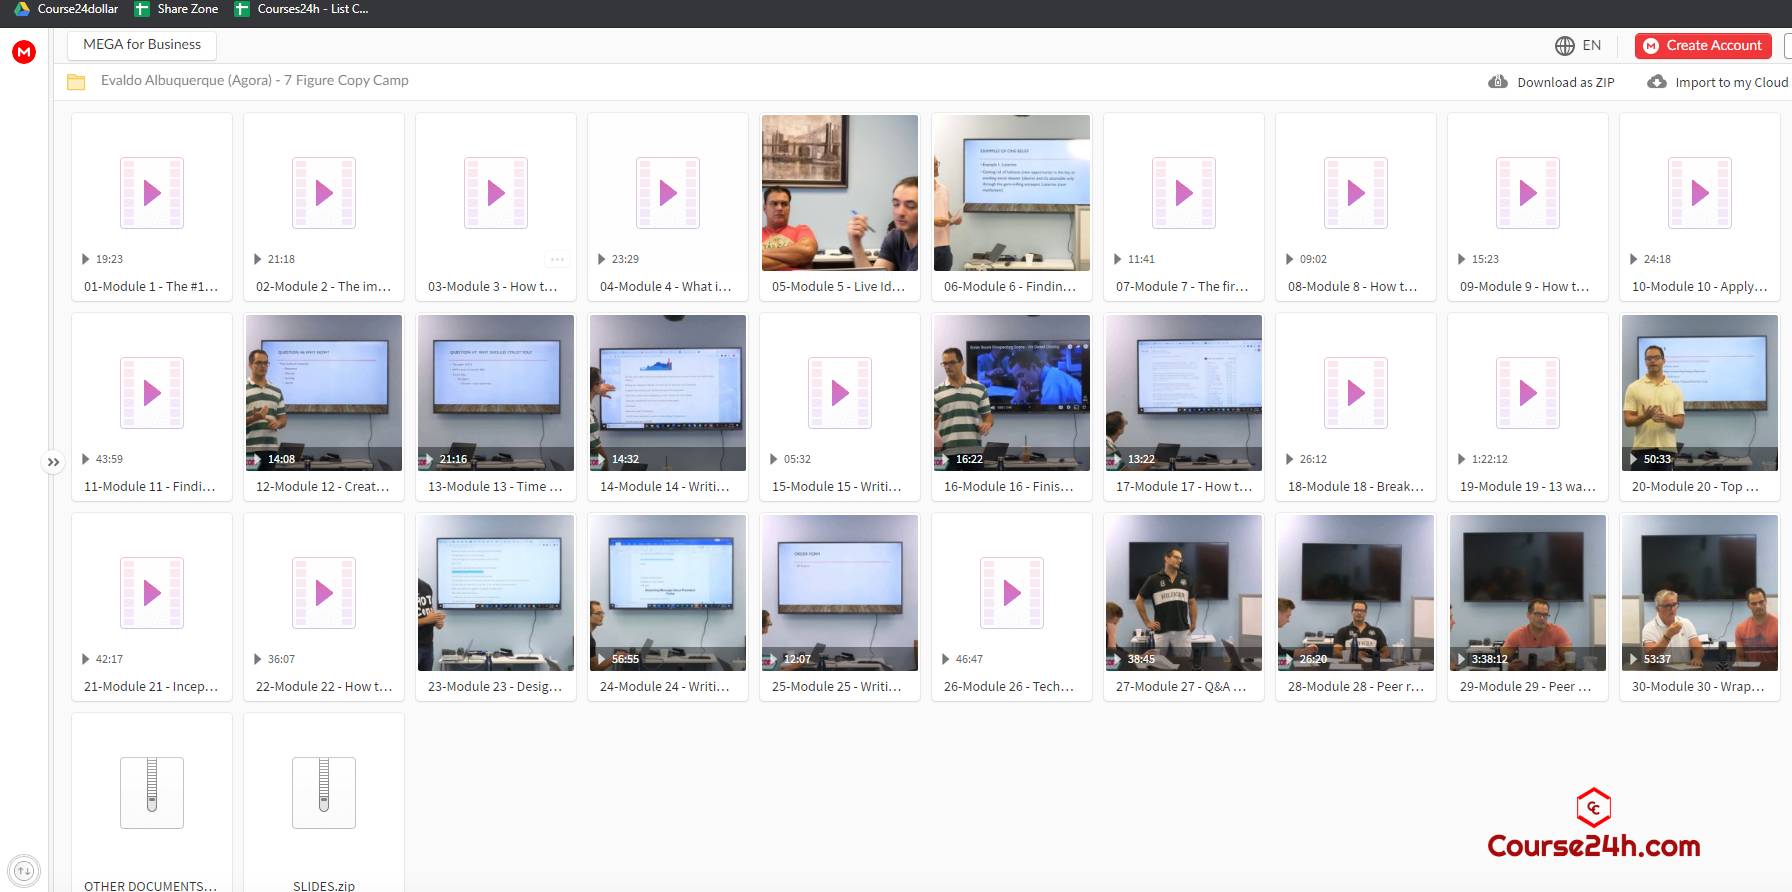This screenshot has height=892, width=1792.
Task: Click the OTHER DOCUMENTS zip file icon
Action: tap(152, 793)
